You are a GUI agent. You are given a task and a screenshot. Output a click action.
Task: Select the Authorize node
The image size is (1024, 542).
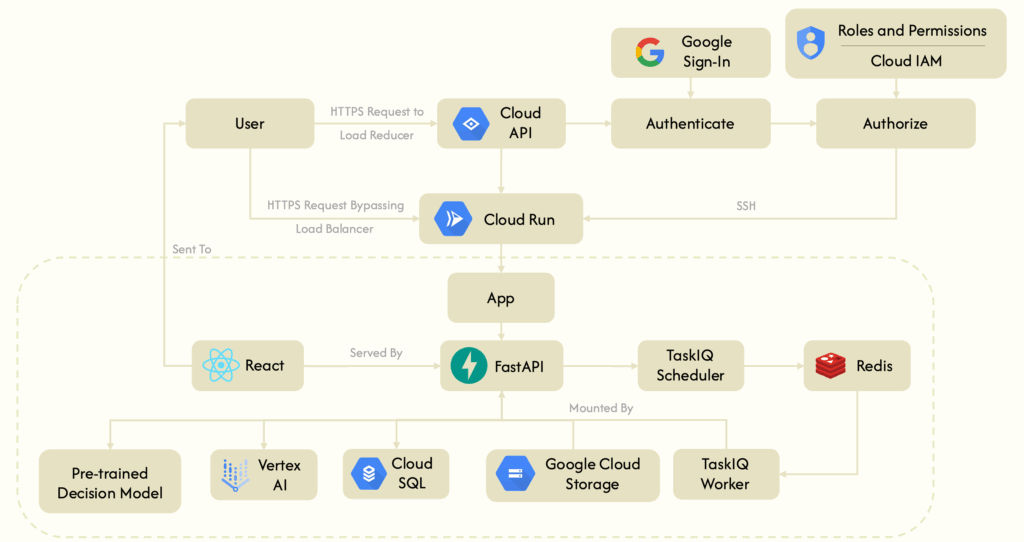[x=895, y=124]
